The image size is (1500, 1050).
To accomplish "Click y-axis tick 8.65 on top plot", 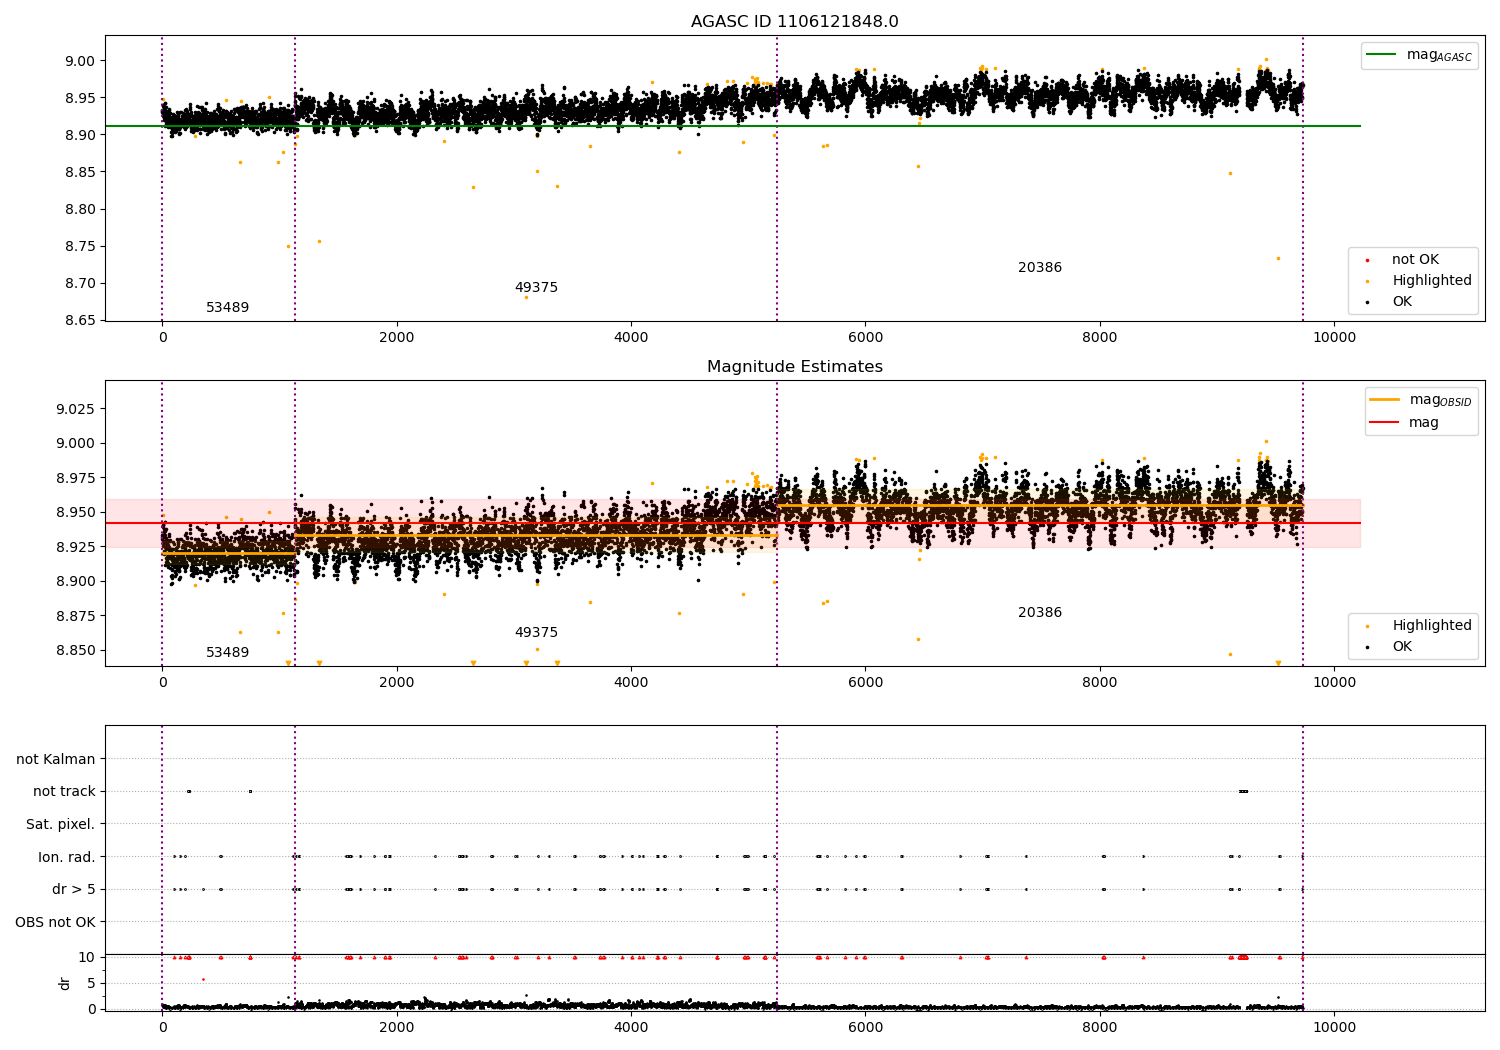I will 80,321.
